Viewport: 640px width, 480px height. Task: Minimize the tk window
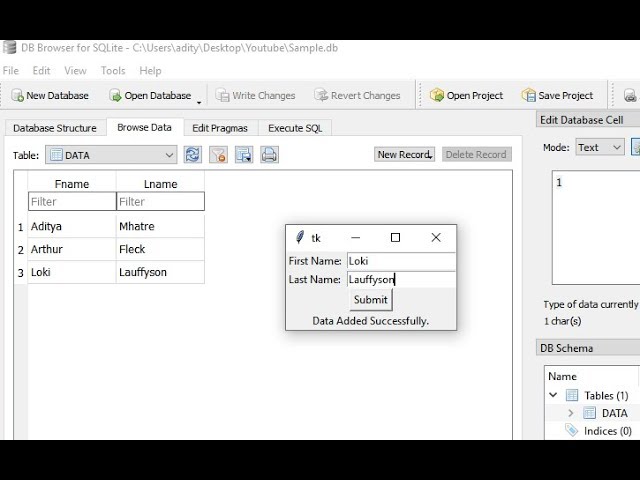[x=356, y=238]
